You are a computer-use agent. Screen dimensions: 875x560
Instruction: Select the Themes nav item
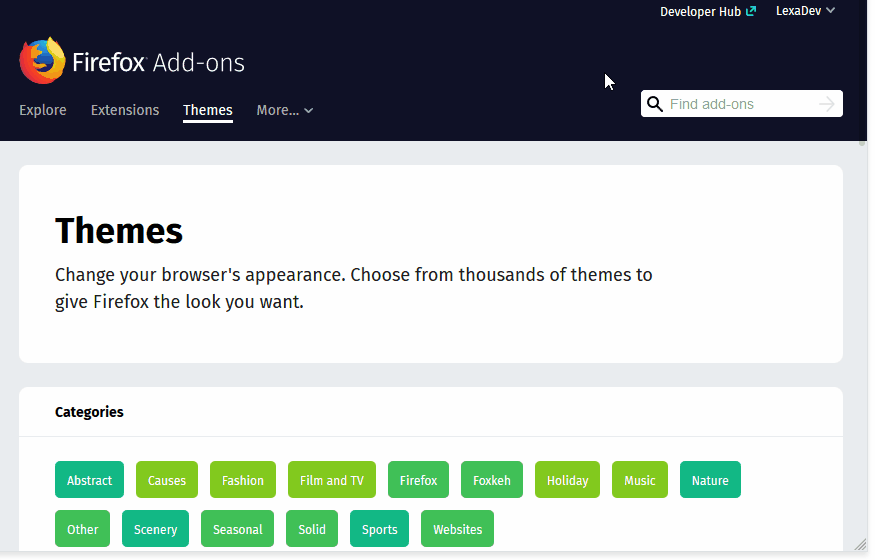click(x=209, y=111)
